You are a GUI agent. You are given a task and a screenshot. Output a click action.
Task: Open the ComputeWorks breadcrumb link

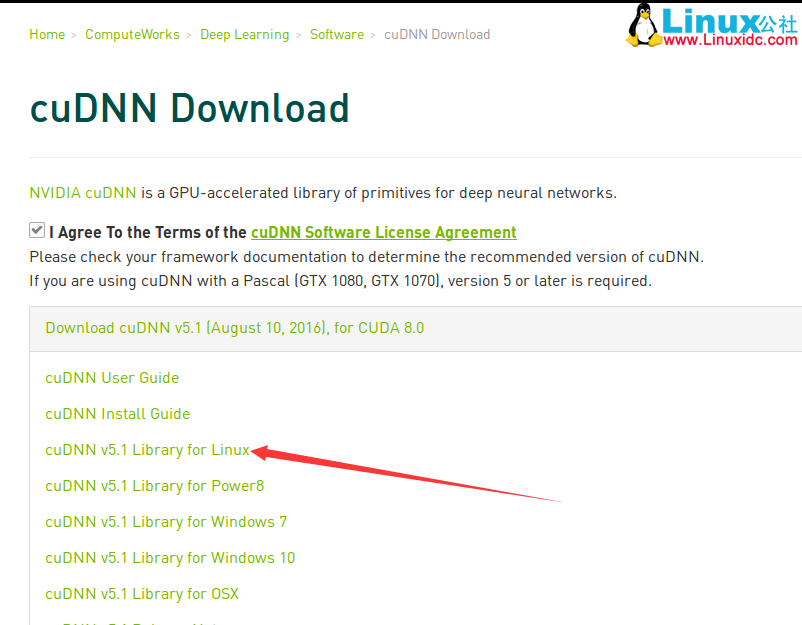[132, 34]
